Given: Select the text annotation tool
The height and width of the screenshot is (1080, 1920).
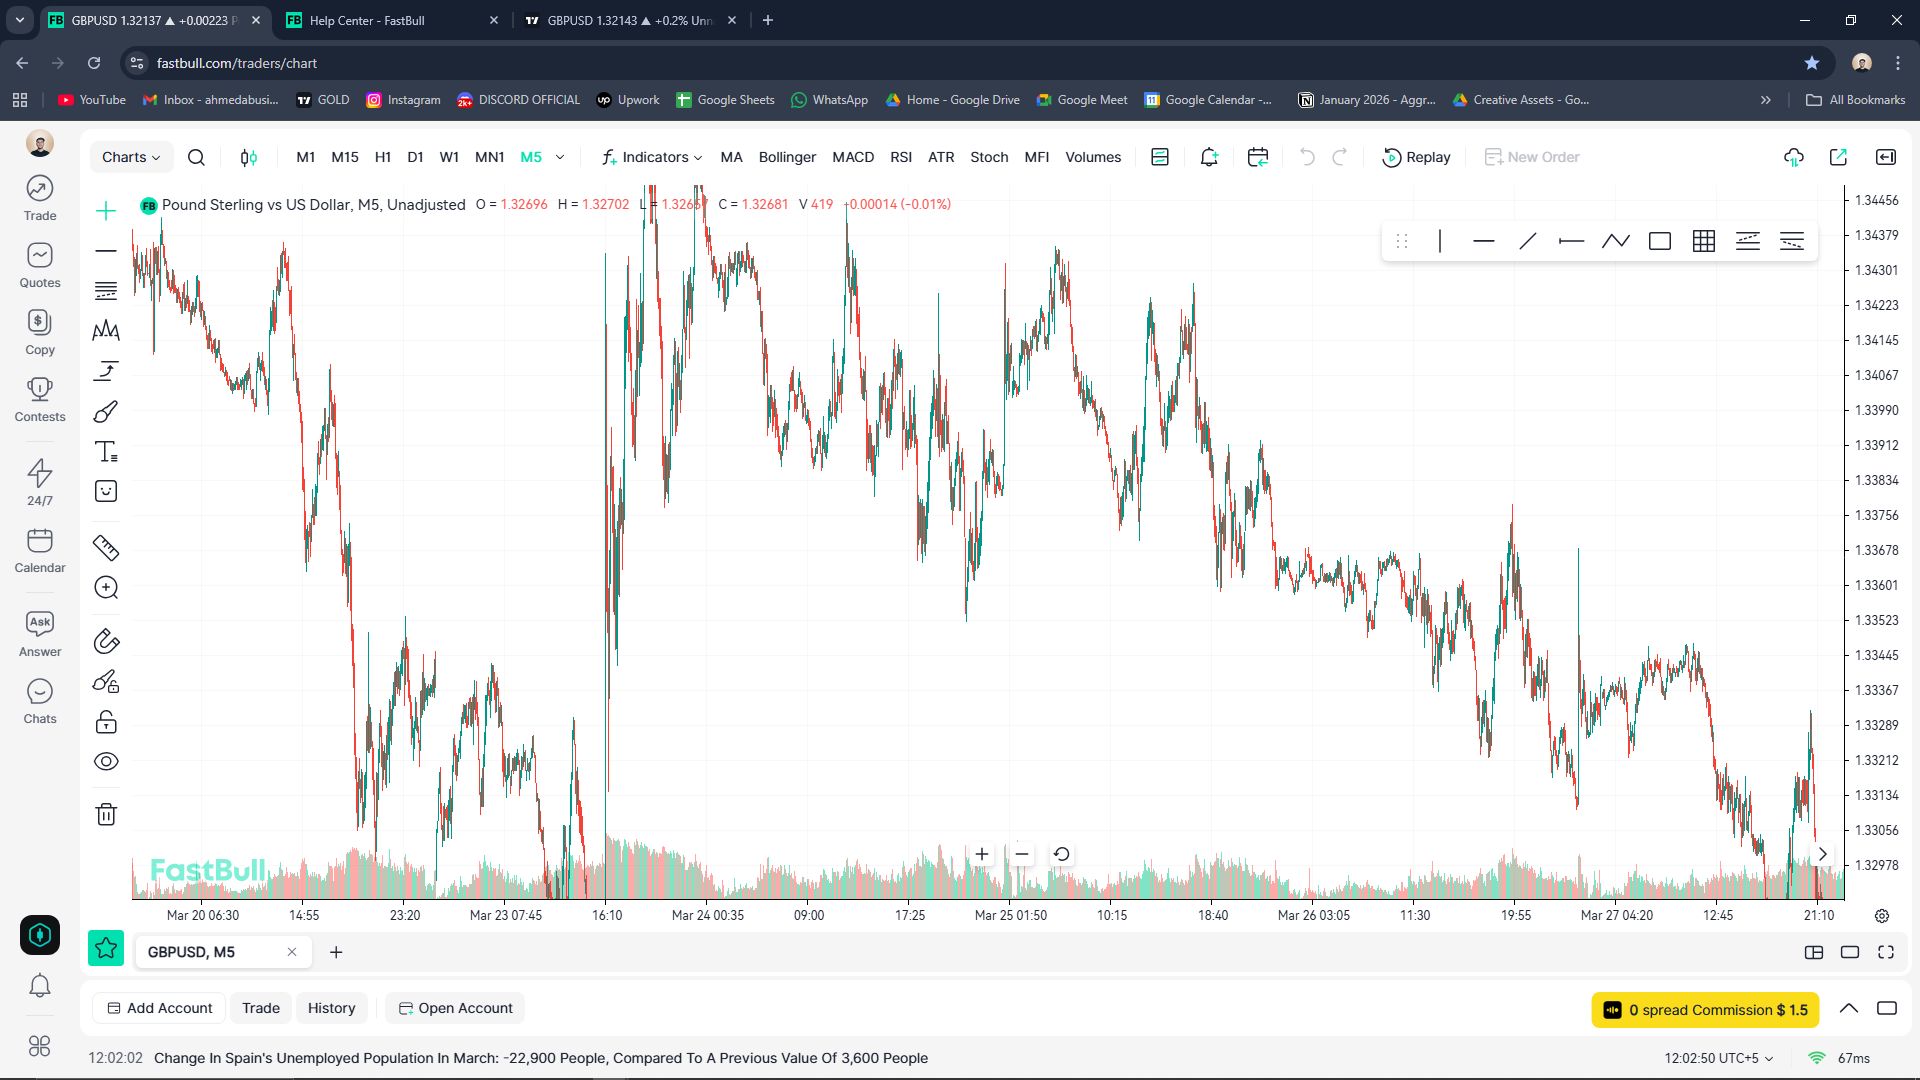Looking at the screenshot, I should pyautogui.click(x=106, y=452).
